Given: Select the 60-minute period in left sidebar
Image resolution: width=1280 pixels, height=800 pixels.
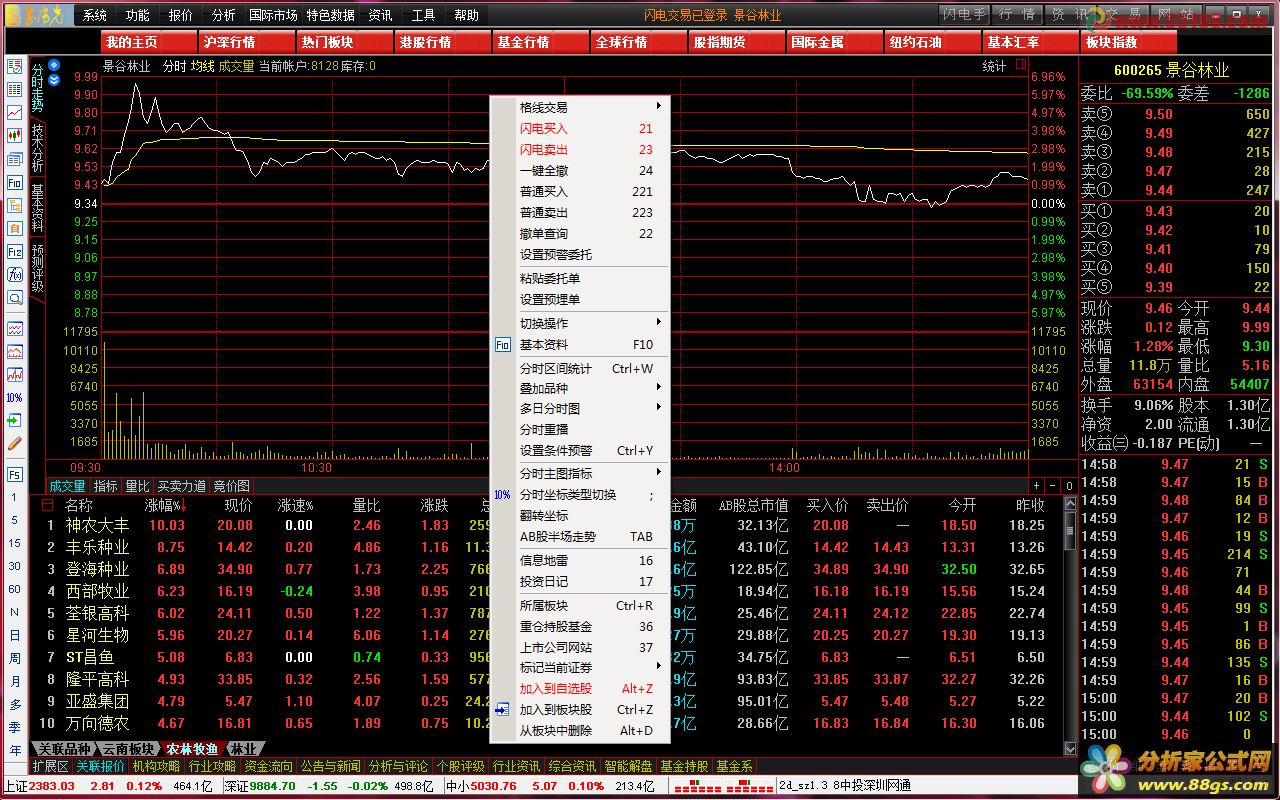Looking at the screenshot, I should (x=15, y=589).
